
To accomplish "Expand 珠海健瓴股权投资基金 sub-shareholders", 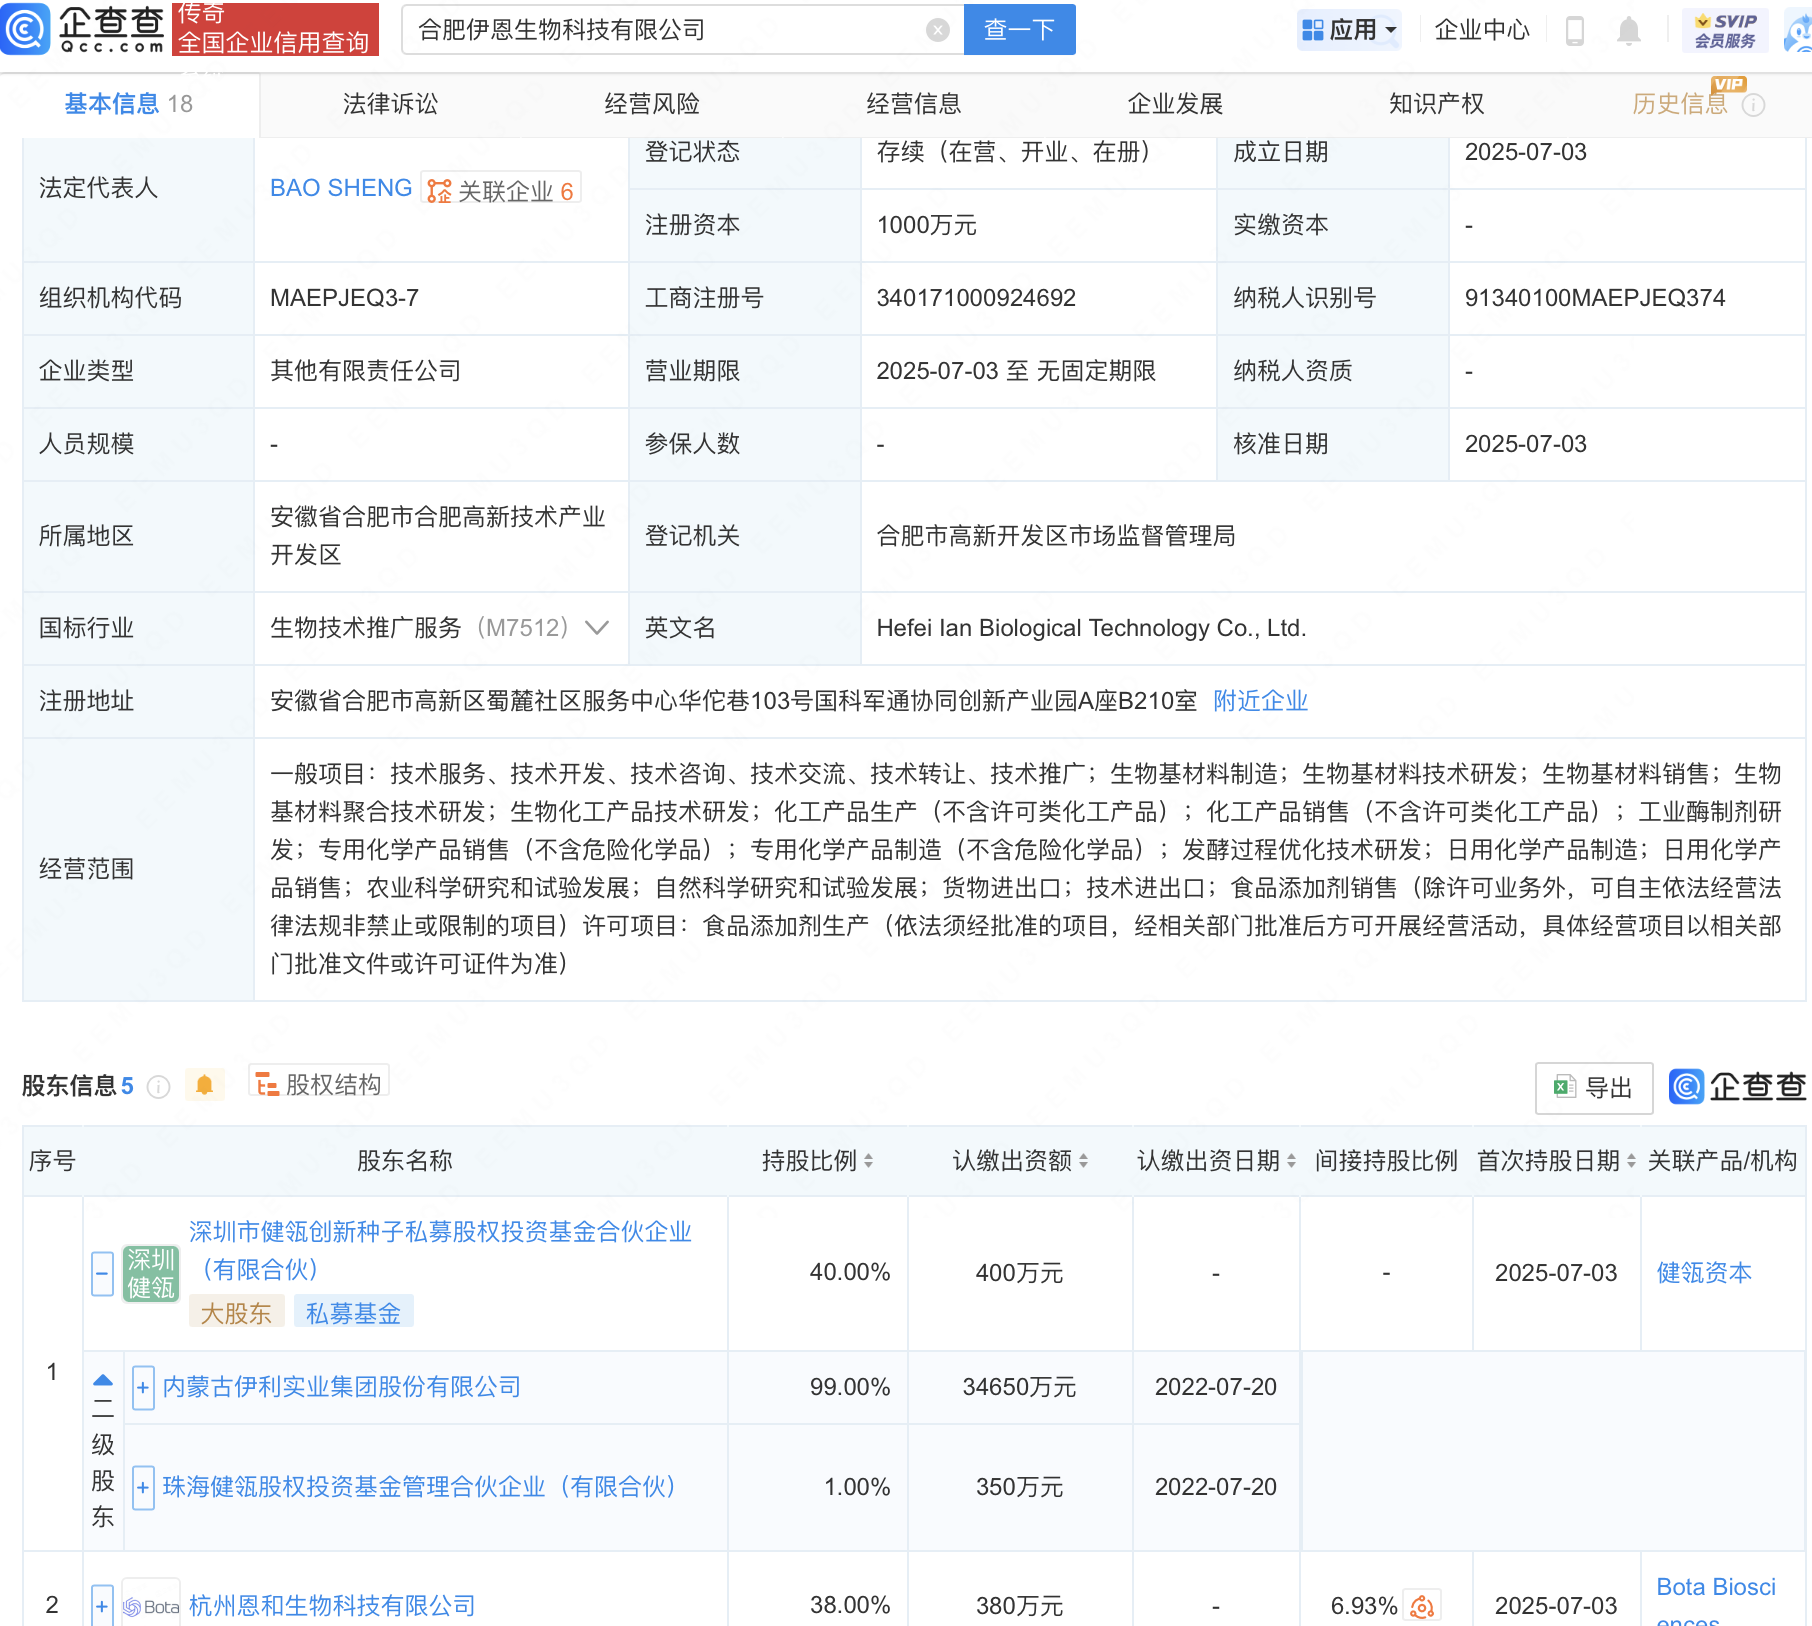I will (143, 1488).
